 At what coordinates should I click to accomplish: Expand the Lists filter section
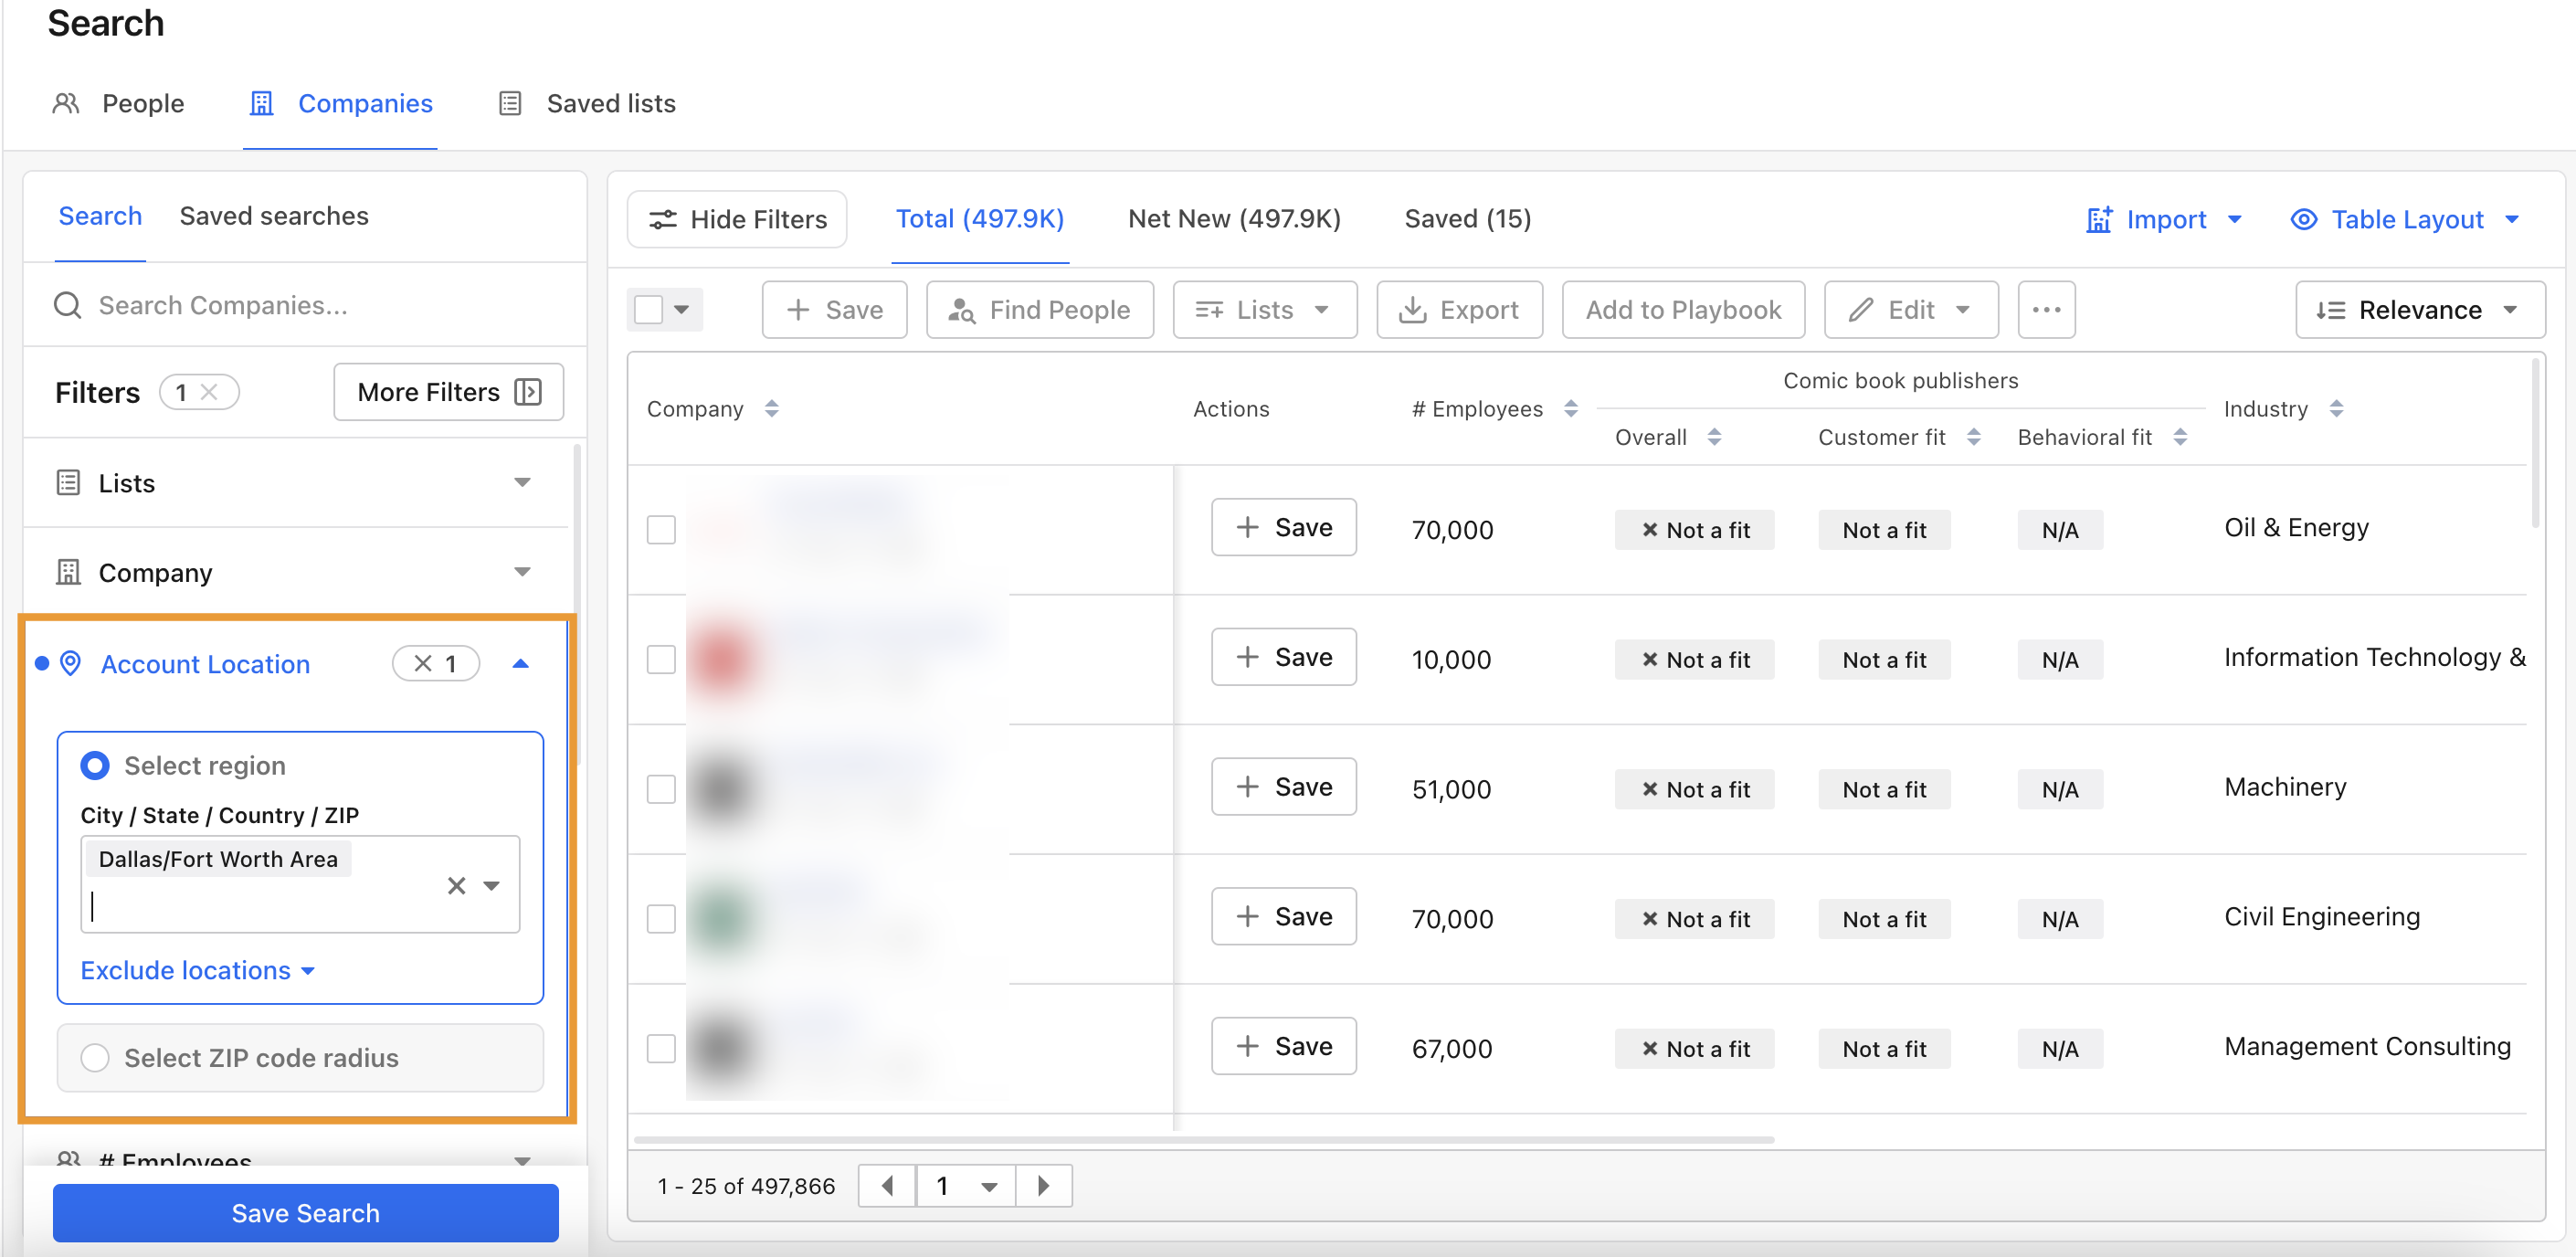pos(522,482)
